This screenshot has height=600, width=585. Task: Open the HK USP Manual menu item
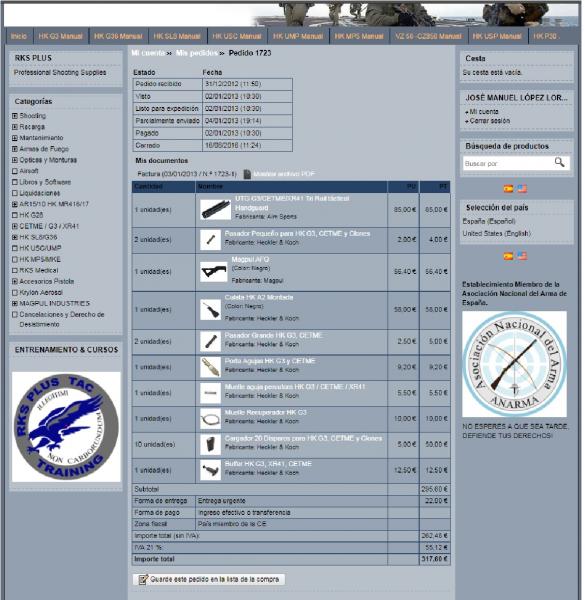[497, 36]
